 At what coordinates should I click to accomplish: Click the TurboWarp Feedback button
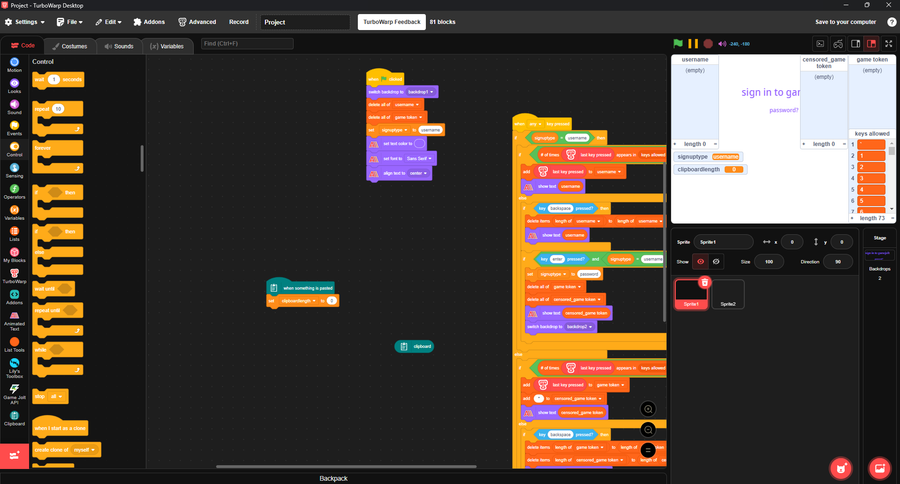click(392, 22)
